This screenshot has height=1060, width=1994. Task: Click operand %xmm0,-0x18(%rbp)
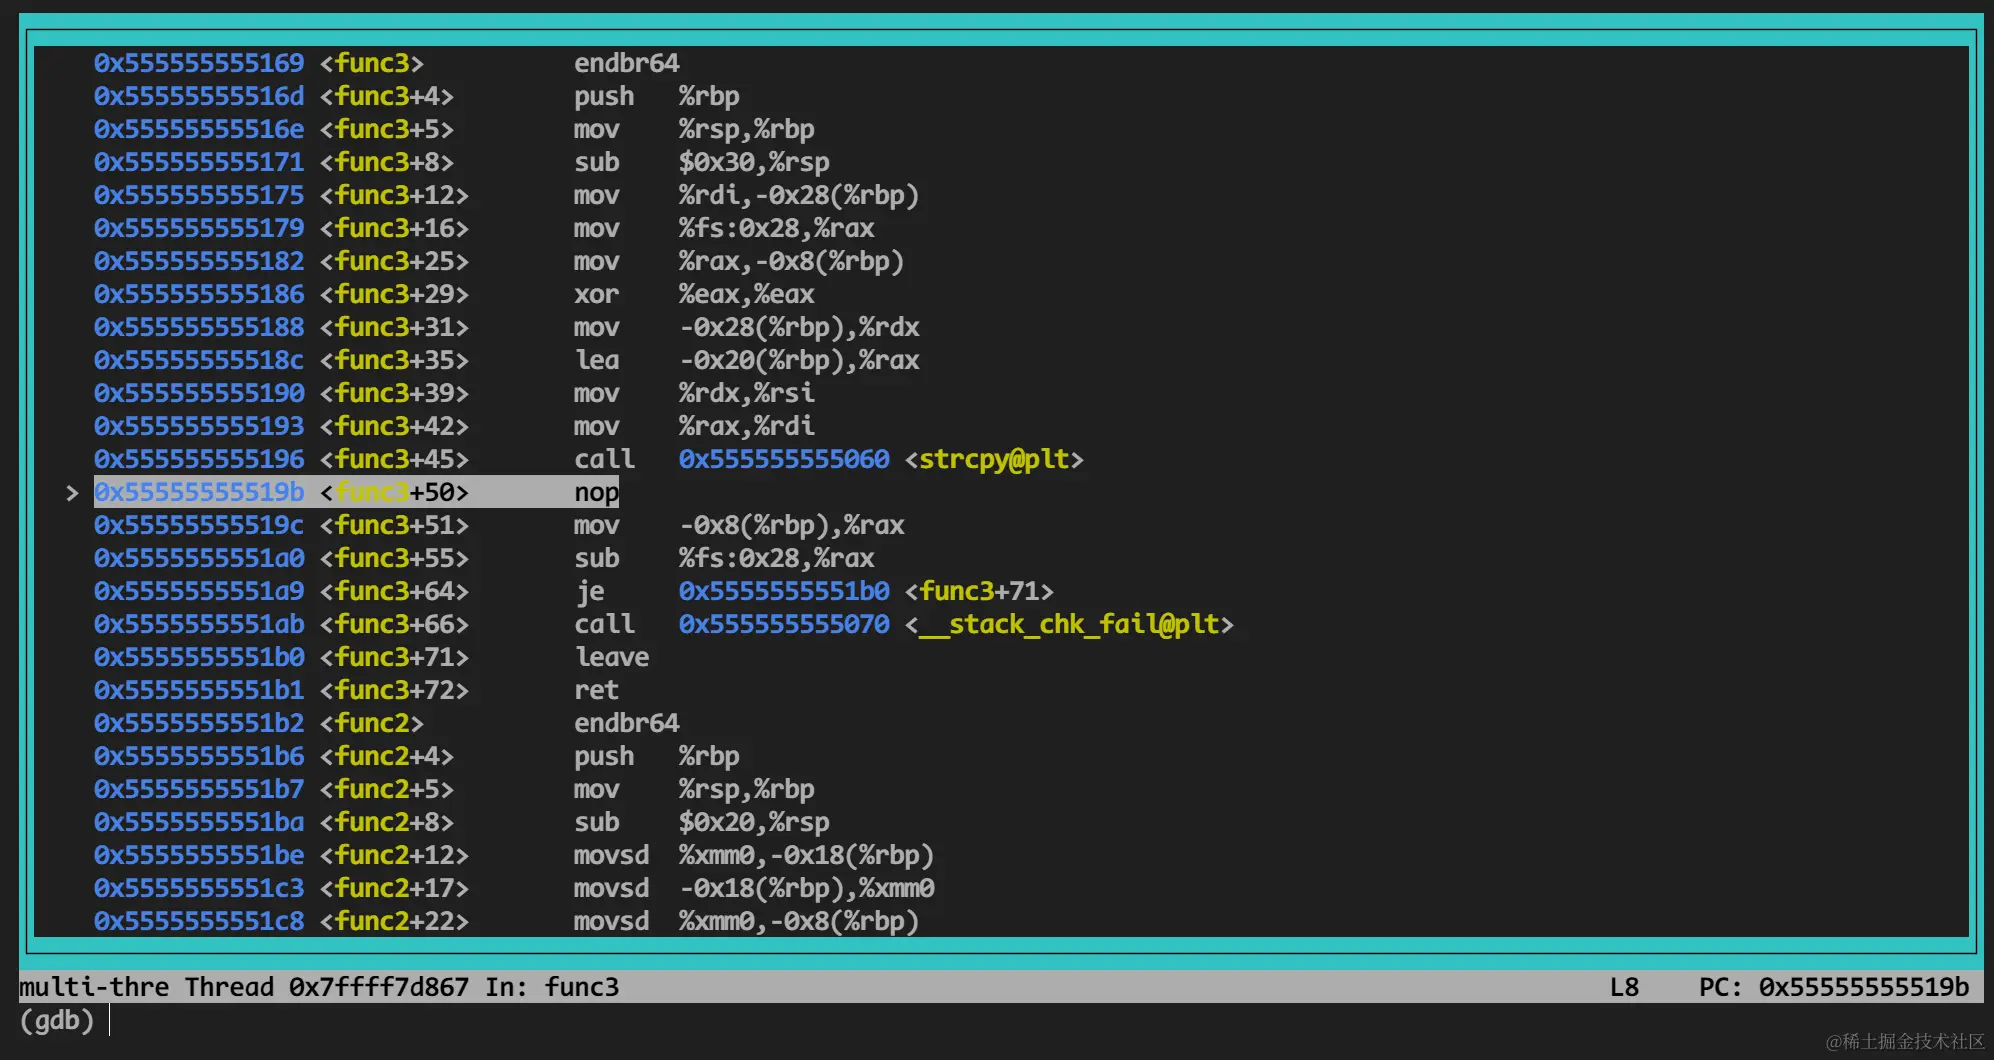pyautogui.click(x=806, y=855)
